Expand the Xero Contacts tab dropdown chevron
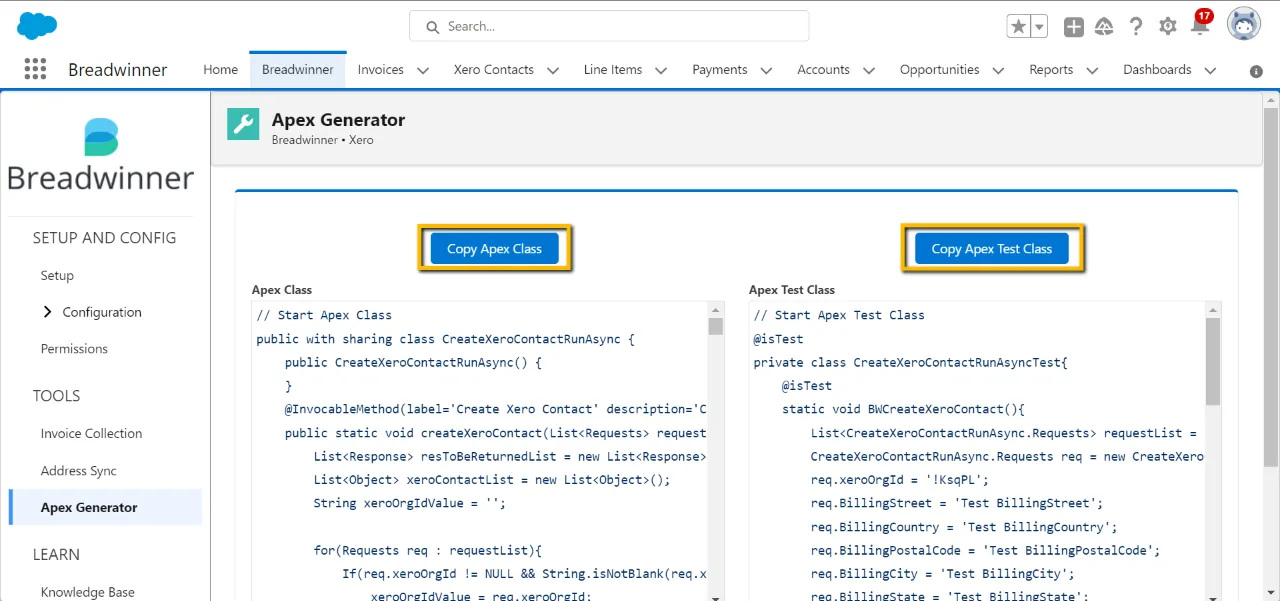The height and width of the screenshot is (601, 1280). (553, 70)
